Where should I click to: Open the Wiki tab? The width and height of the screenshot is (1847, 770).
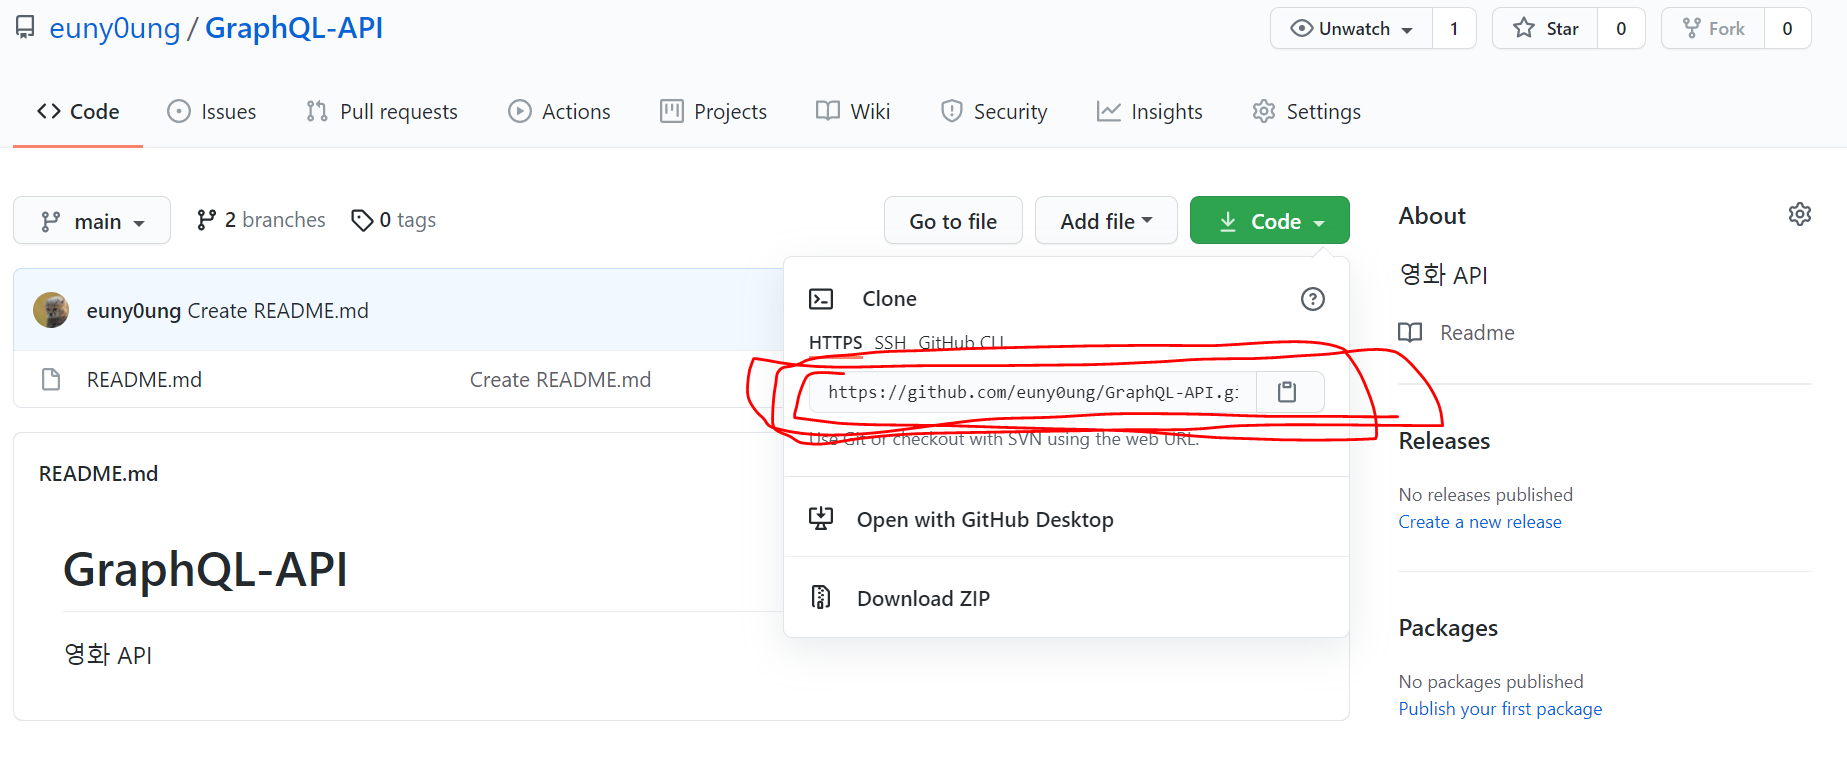[x=853, y=112]
